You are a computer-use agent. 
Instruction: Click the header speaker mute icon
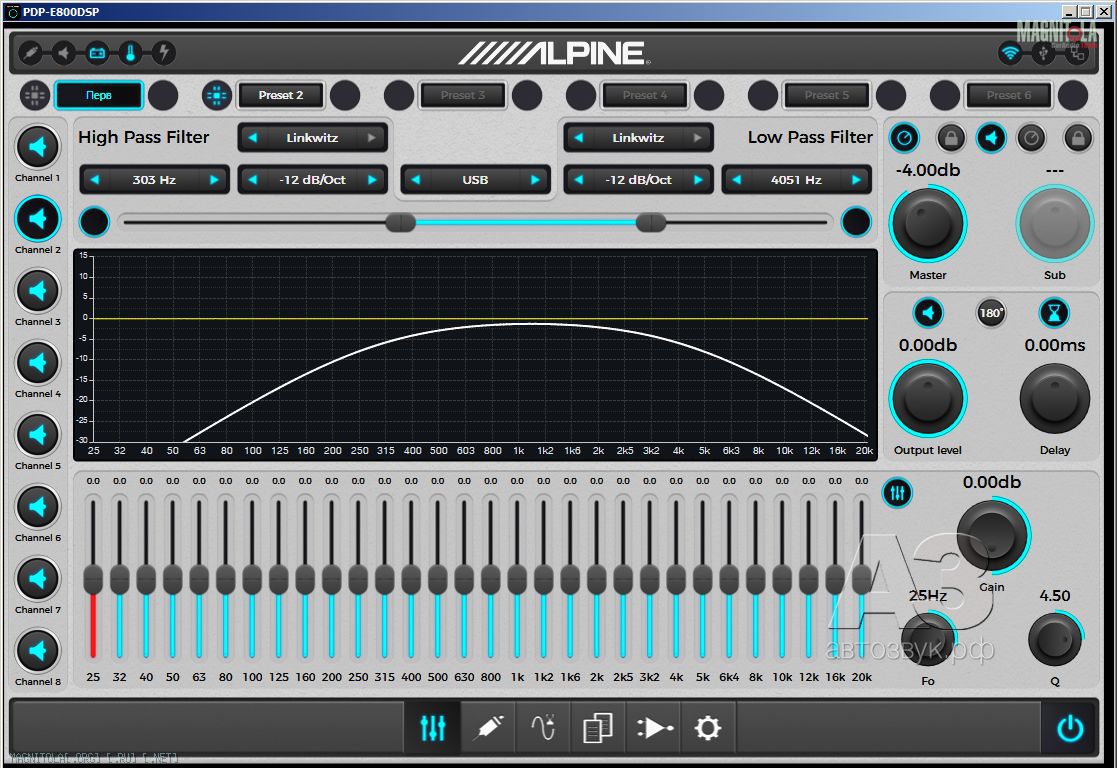tap(63, 53)
